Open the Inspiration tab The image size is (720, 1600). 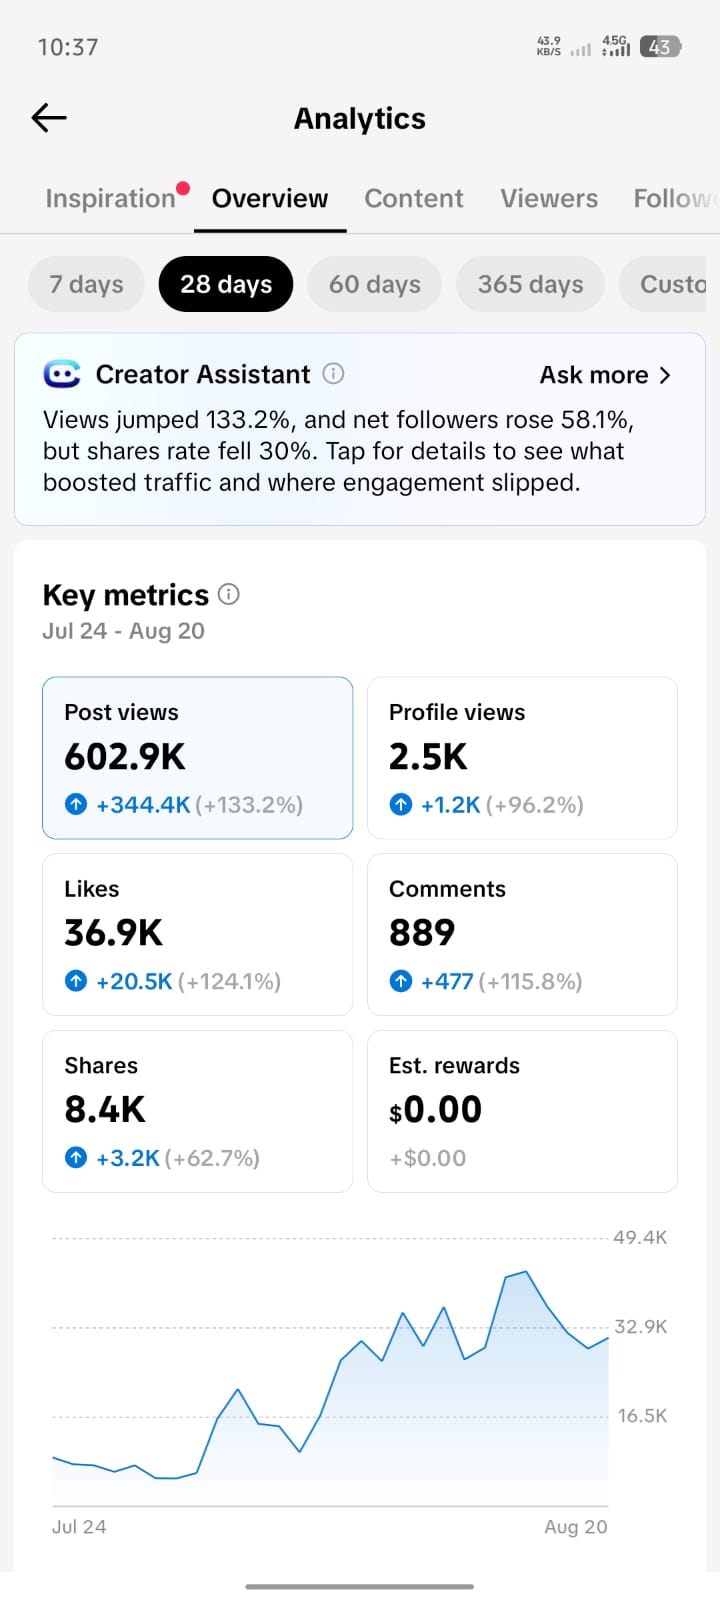click(x=110, y=198)
